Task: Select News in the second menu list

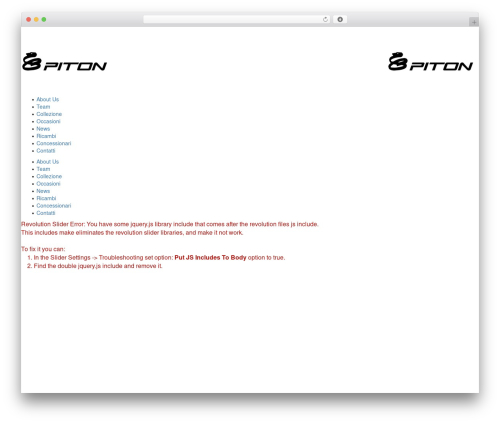Action: tap(43, 191)
